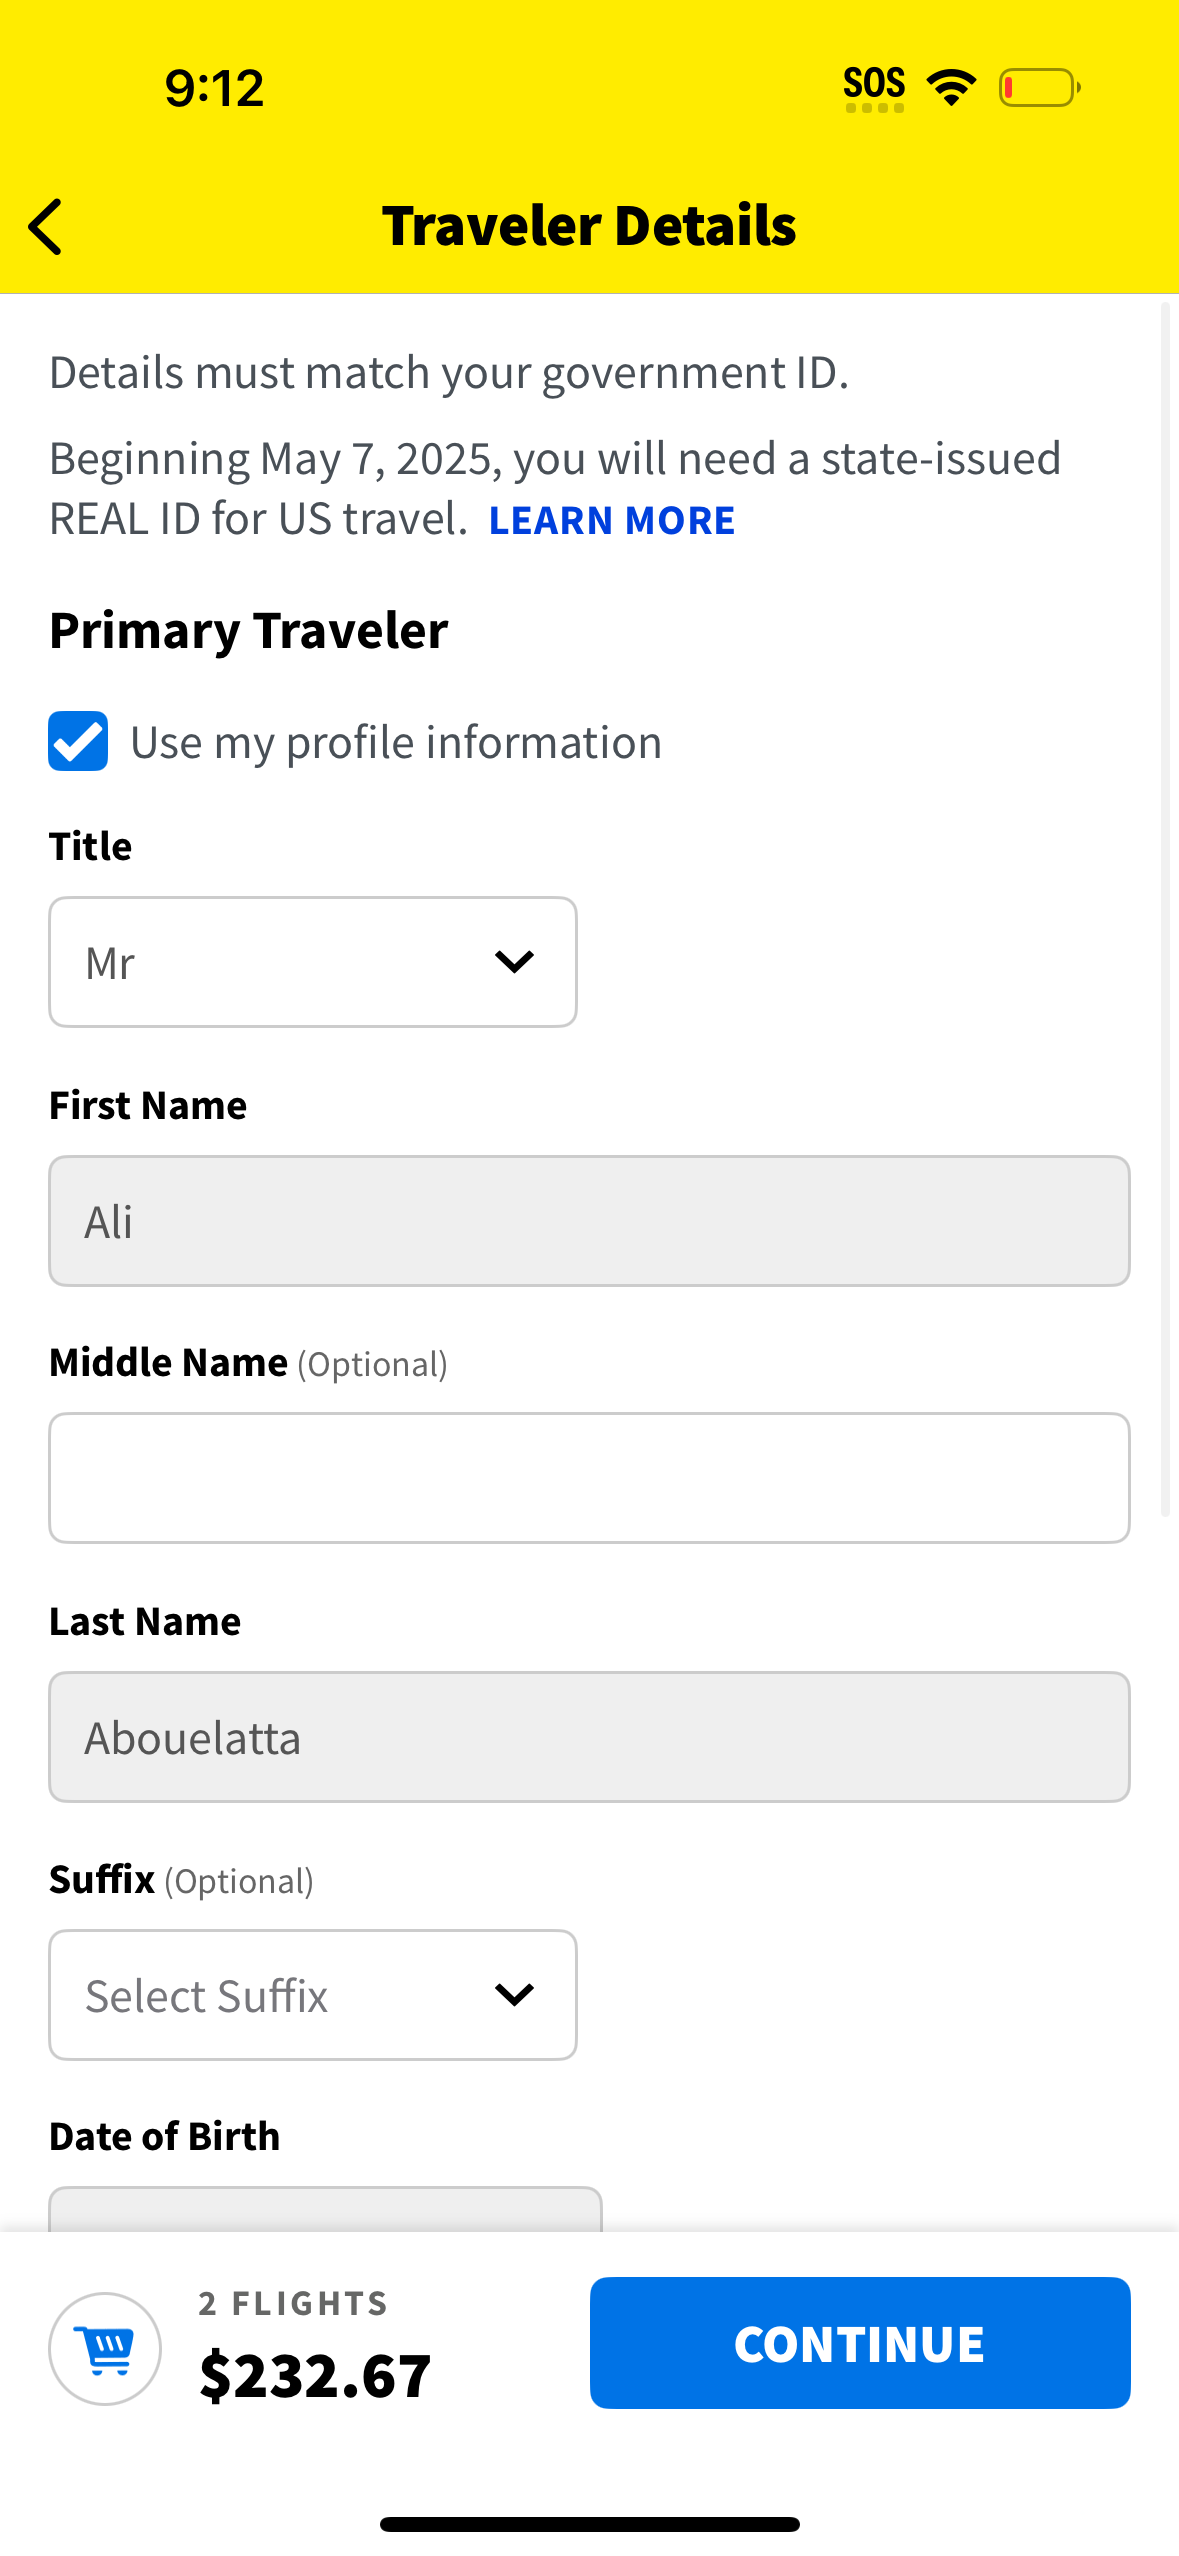The width and height of the screenshot is (1179, 2556).
Task: Tap the First Name field showing Ali
Action: point(589,1220)
